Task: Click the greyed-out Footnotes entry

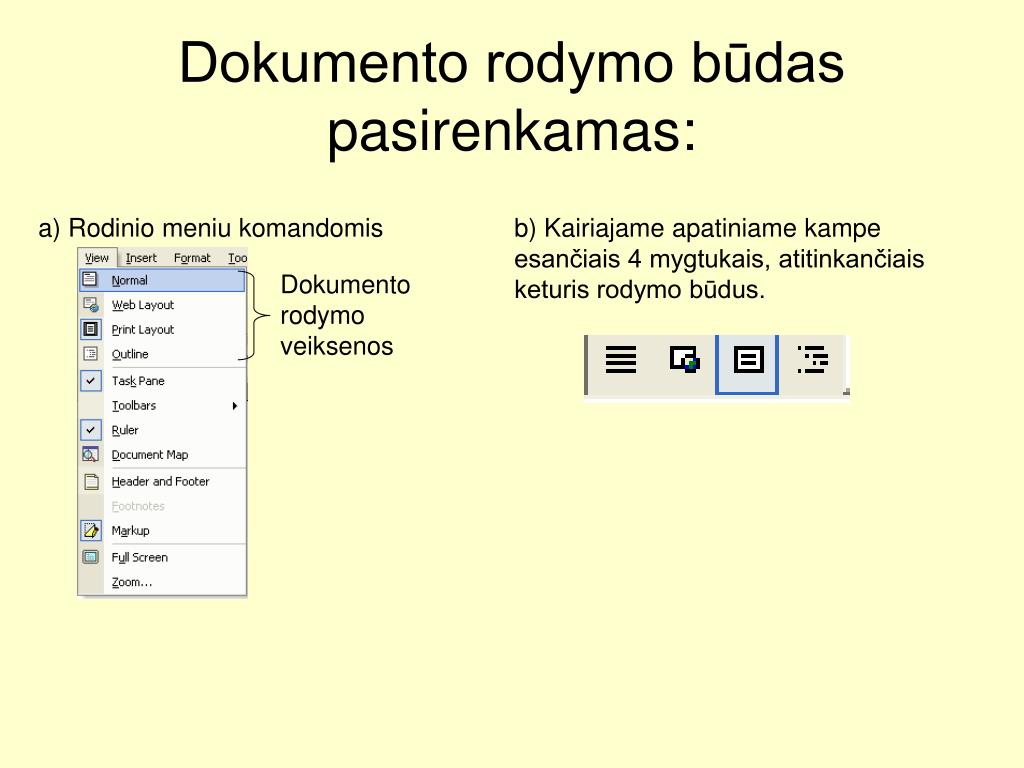Action: [162, 506]
